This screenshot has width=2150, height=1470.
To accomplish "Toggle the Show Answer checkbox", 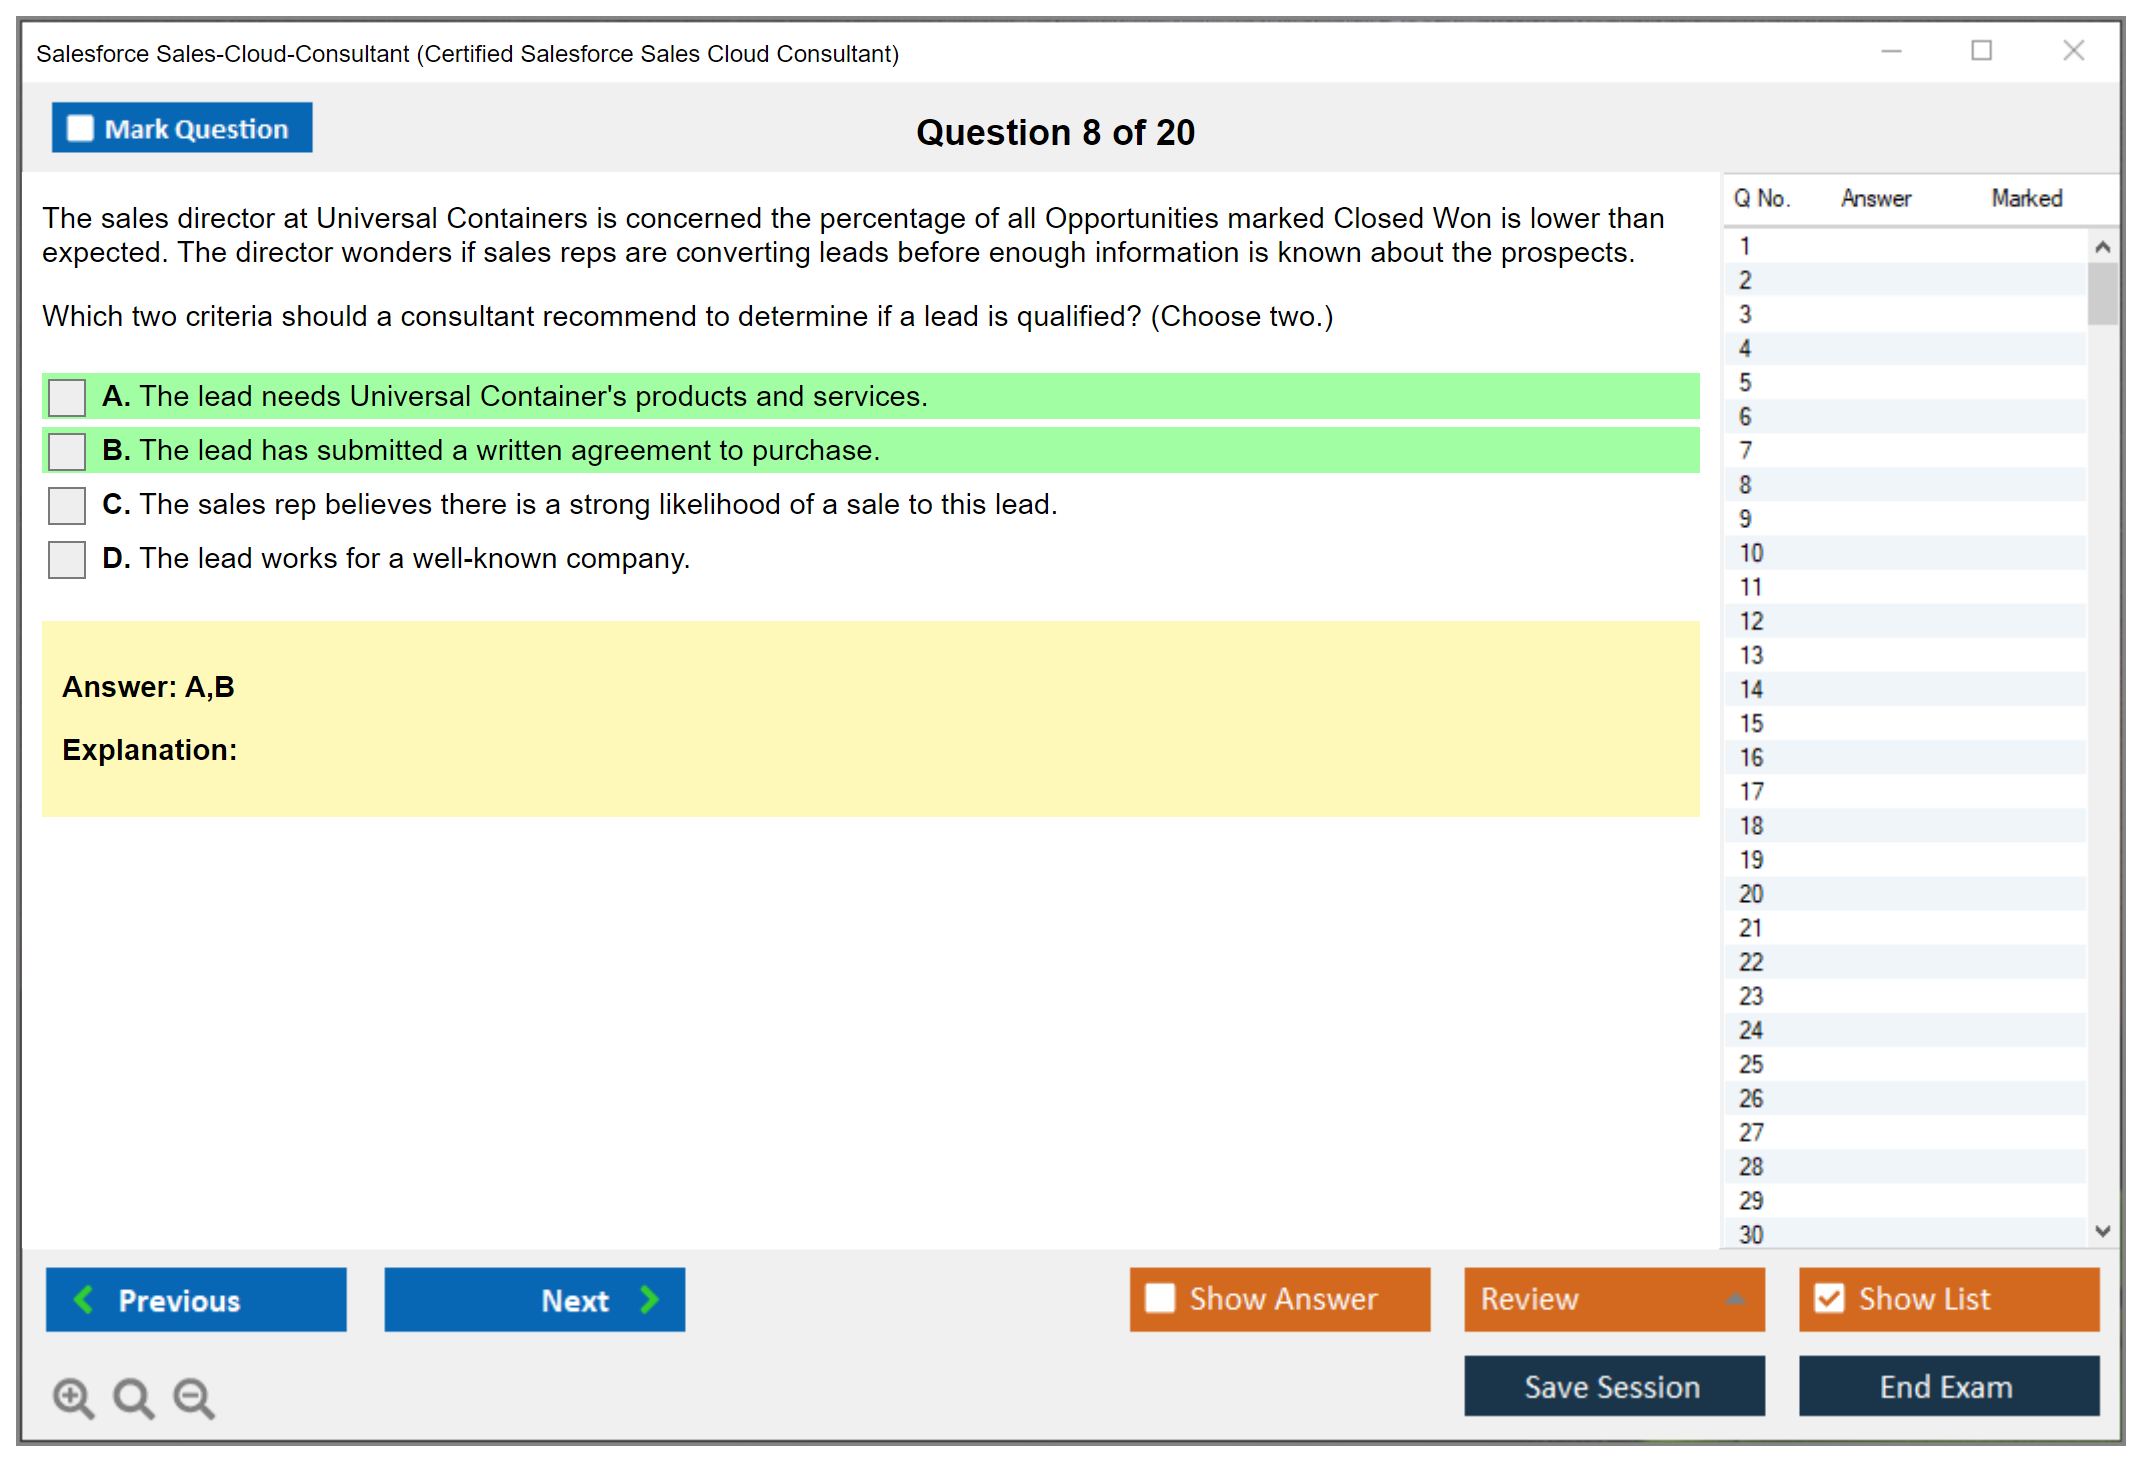I will coord(1160,1298).
